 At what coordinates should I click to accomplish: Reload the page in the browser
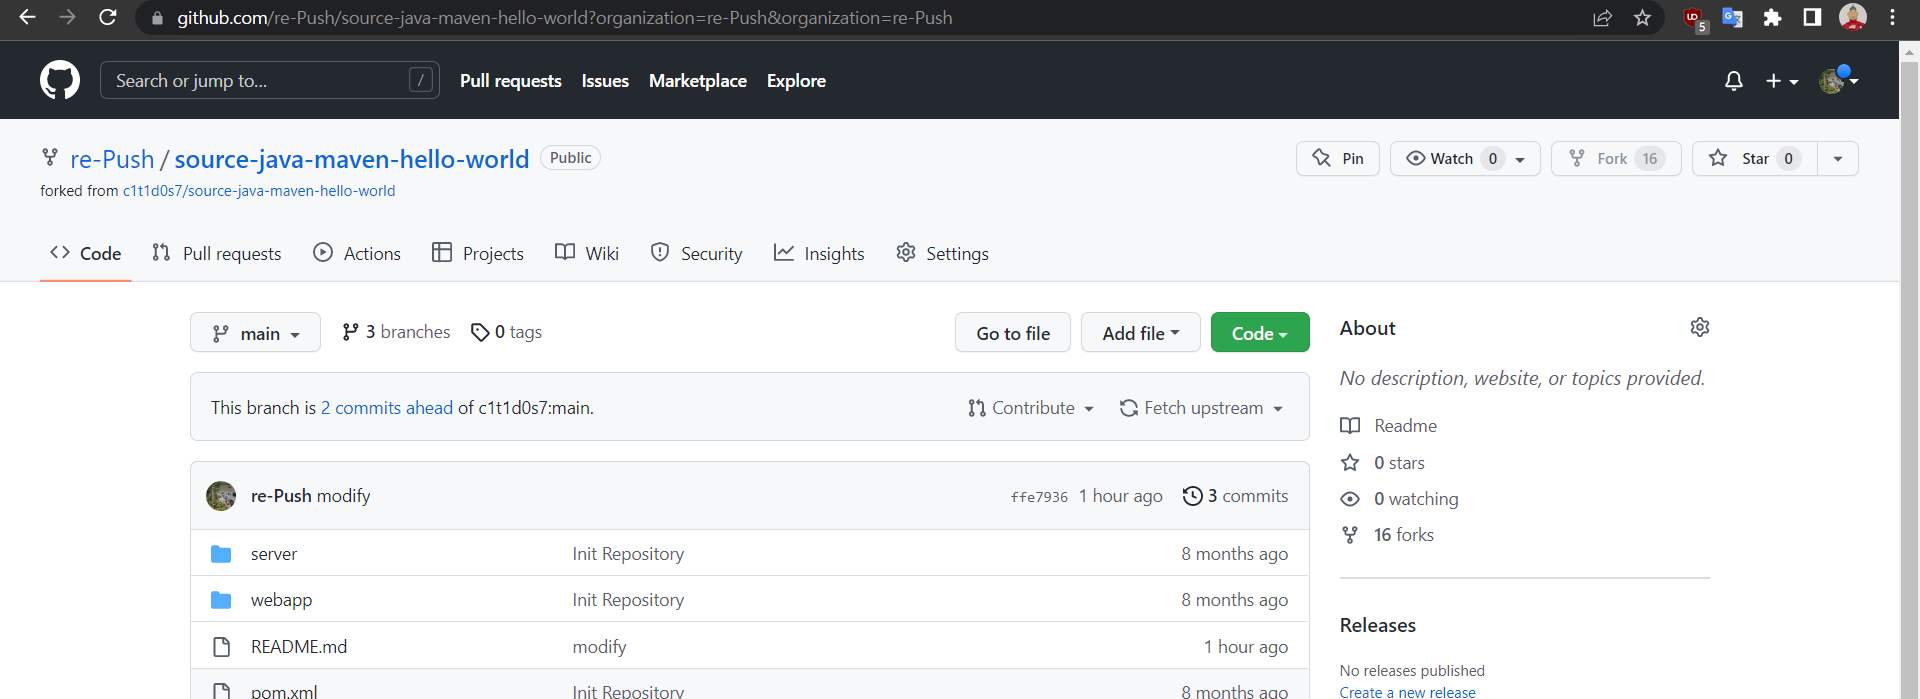point(107,17)
